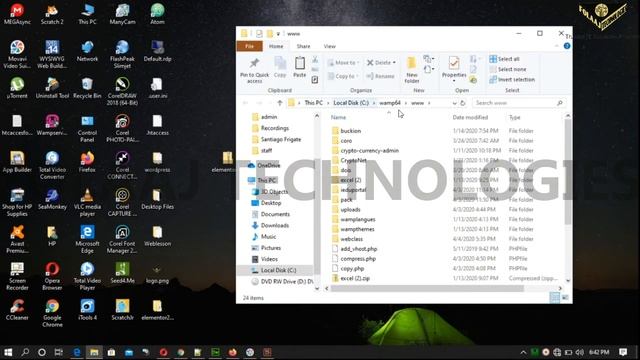Select OneDrive in navigation pane
640x360 pixels.
pos(269,165)
